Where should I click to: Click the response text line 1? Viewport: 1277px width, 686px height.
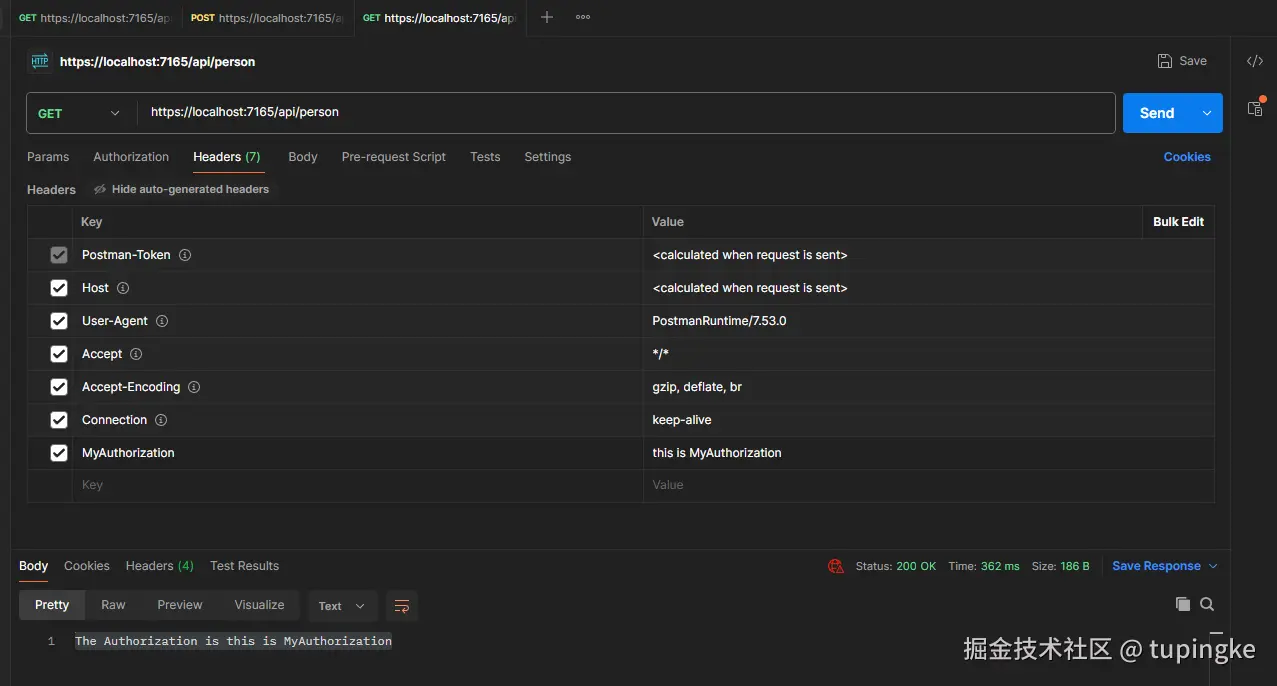233,641
